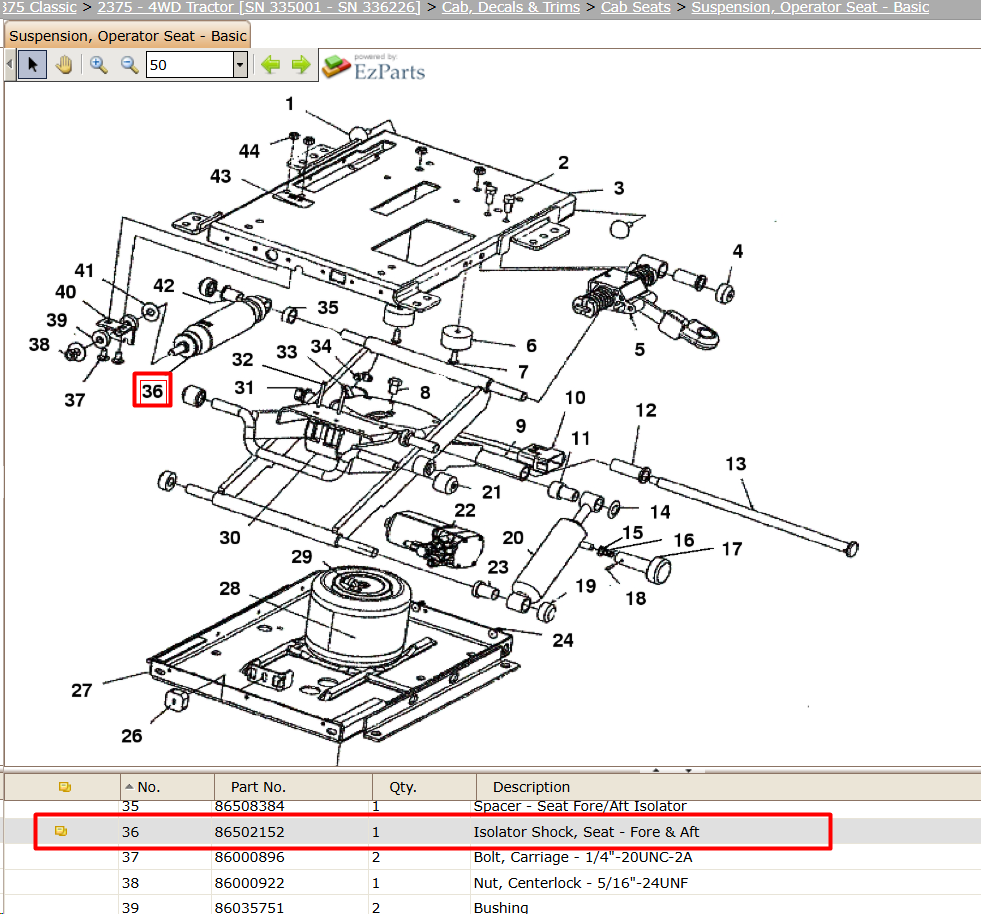
Task: Click Nut, Centerlock - 5/16"-24UNF description
Action: [x=580, y=883]
